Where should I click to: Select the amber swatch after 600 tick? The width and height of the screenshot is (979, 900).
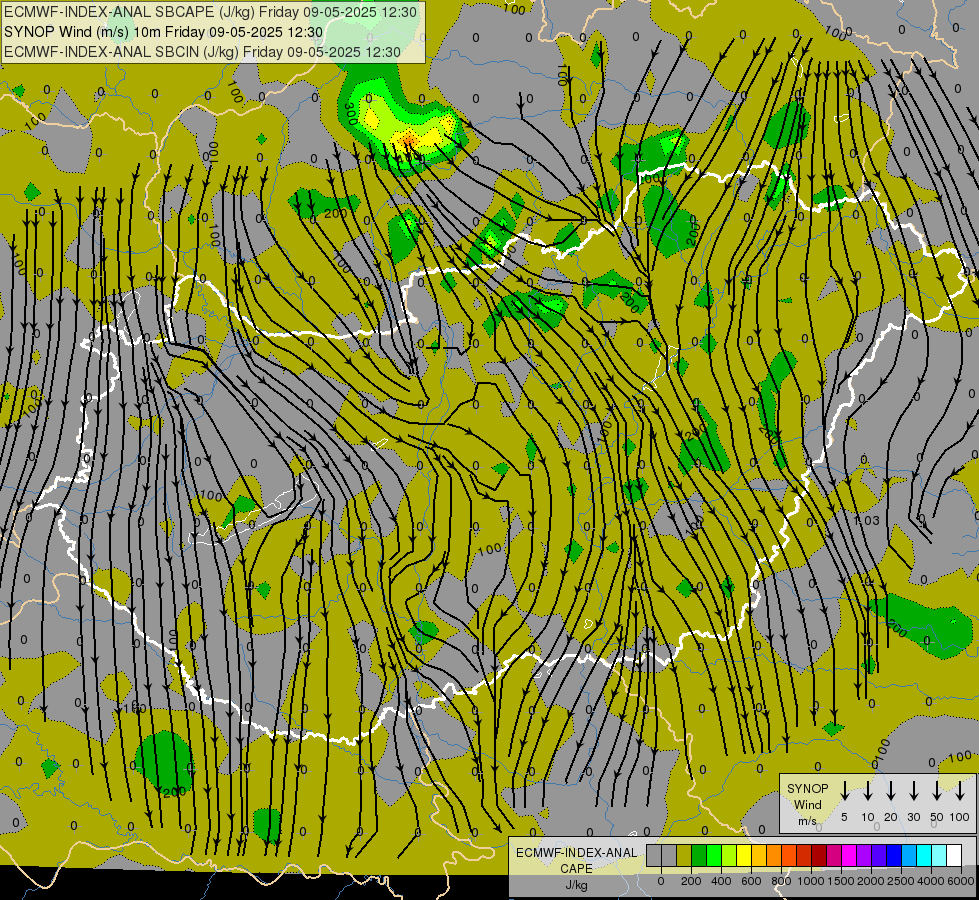pos(759,855)
